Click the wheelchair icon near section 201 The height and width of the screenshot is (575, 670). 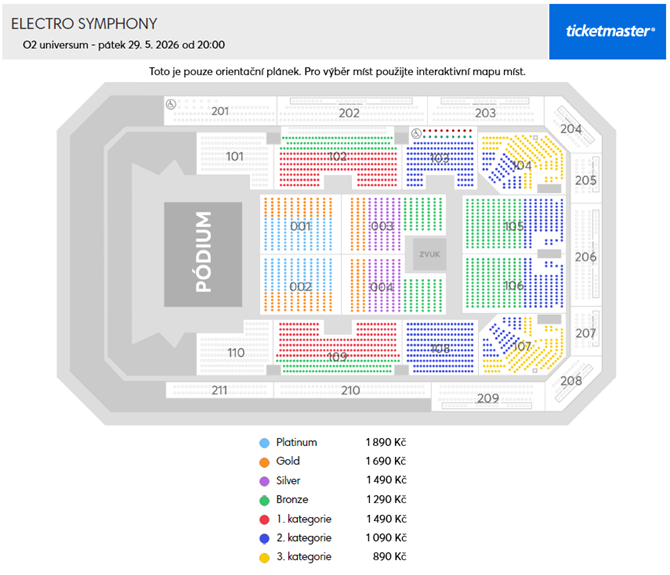[171, 104]
